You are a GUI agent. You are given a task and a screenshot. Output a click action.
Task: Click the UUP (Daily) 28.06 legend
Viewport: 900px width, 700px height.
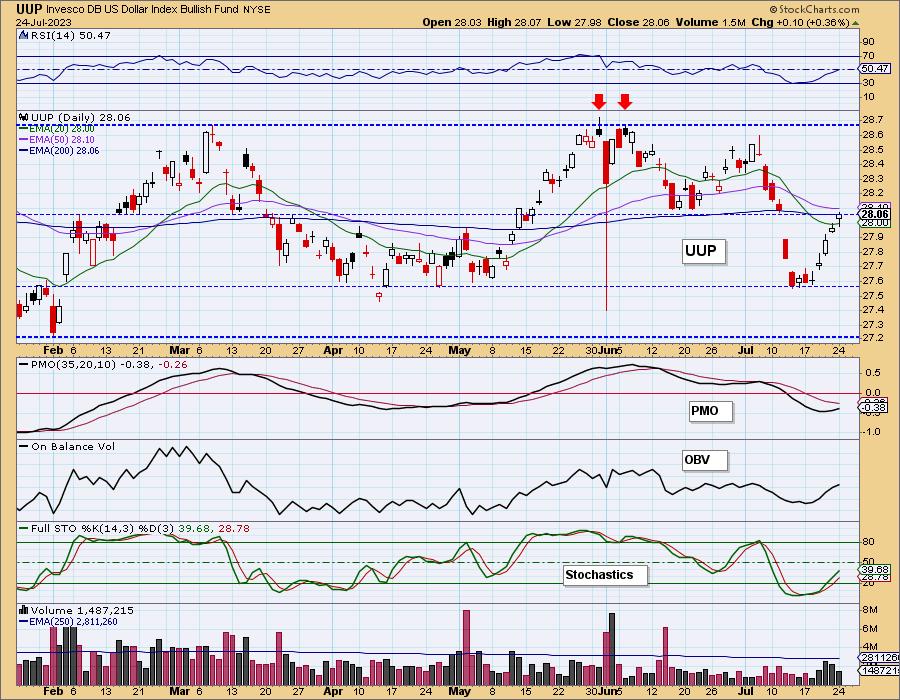pyautogui.click(x=81, y=117)
